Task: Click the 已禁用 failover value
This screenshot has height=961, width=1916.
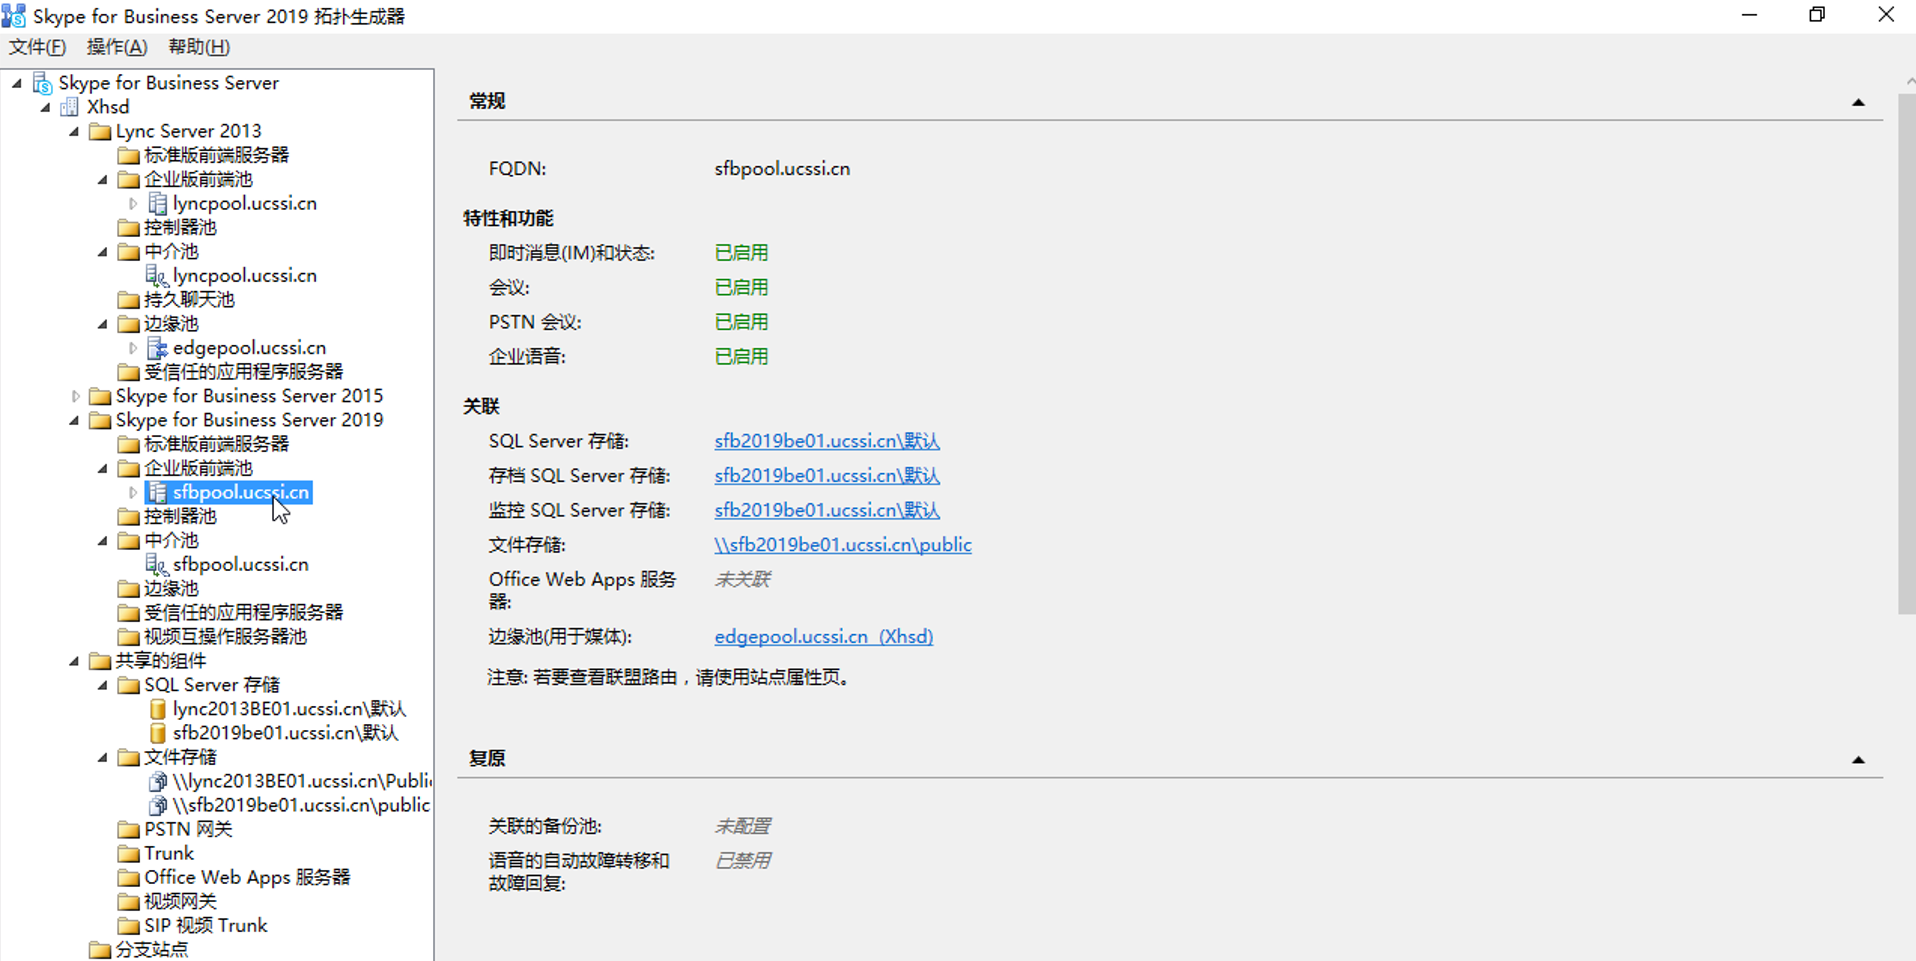Action: click(x=742, y=861)
